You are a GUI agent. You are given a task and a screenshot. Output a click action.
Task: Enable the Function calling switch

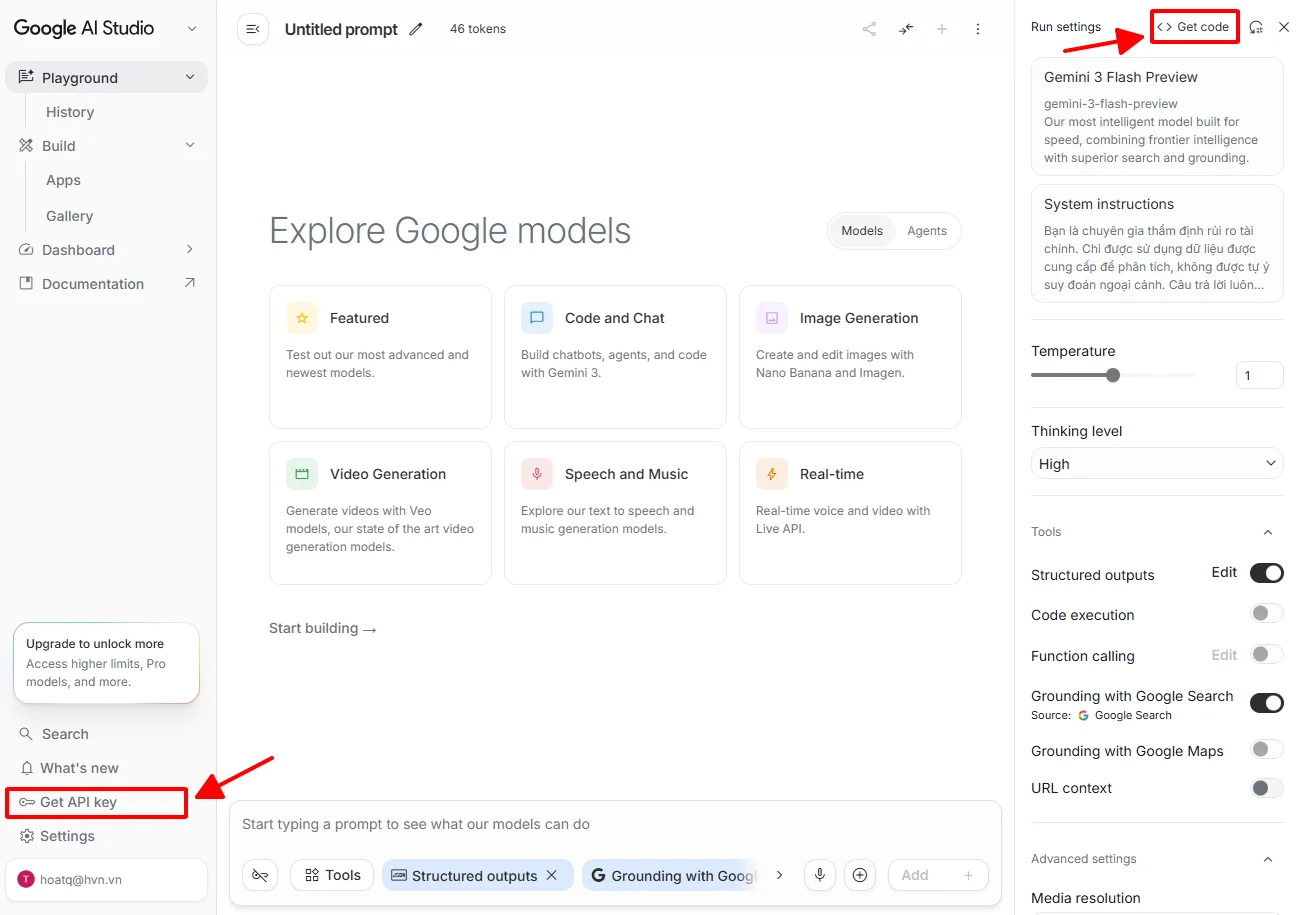tap(1267, 654)
